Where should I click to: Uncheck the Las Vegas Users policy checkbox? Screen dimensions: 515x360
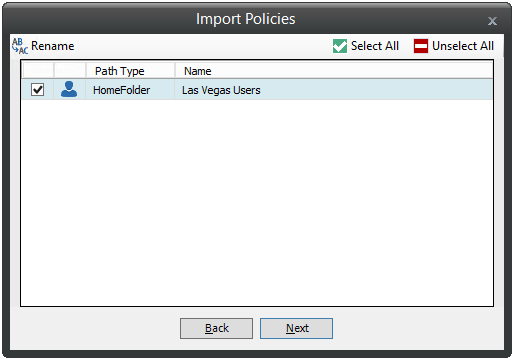point(37,90)
